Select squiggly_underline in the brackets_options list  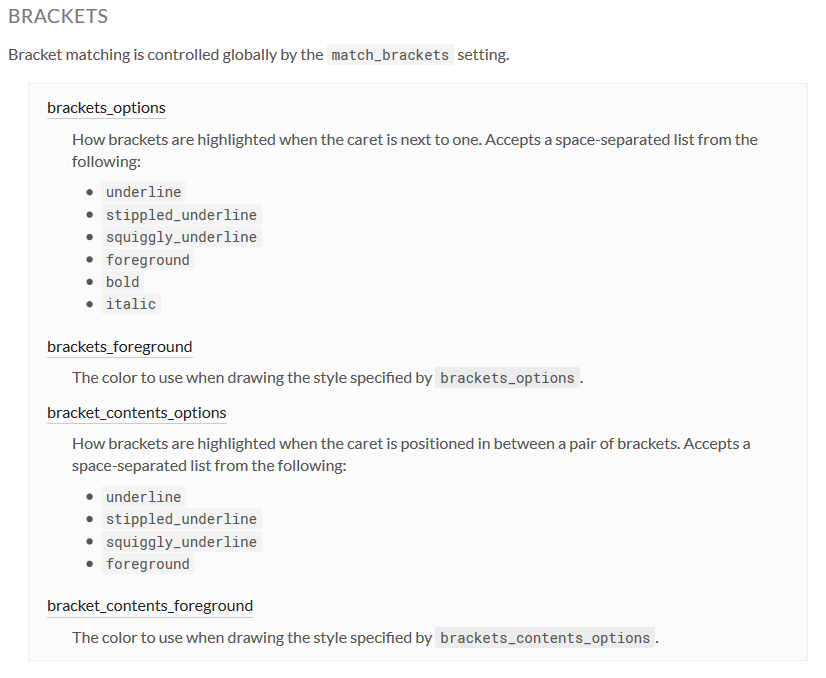point(181,237)
